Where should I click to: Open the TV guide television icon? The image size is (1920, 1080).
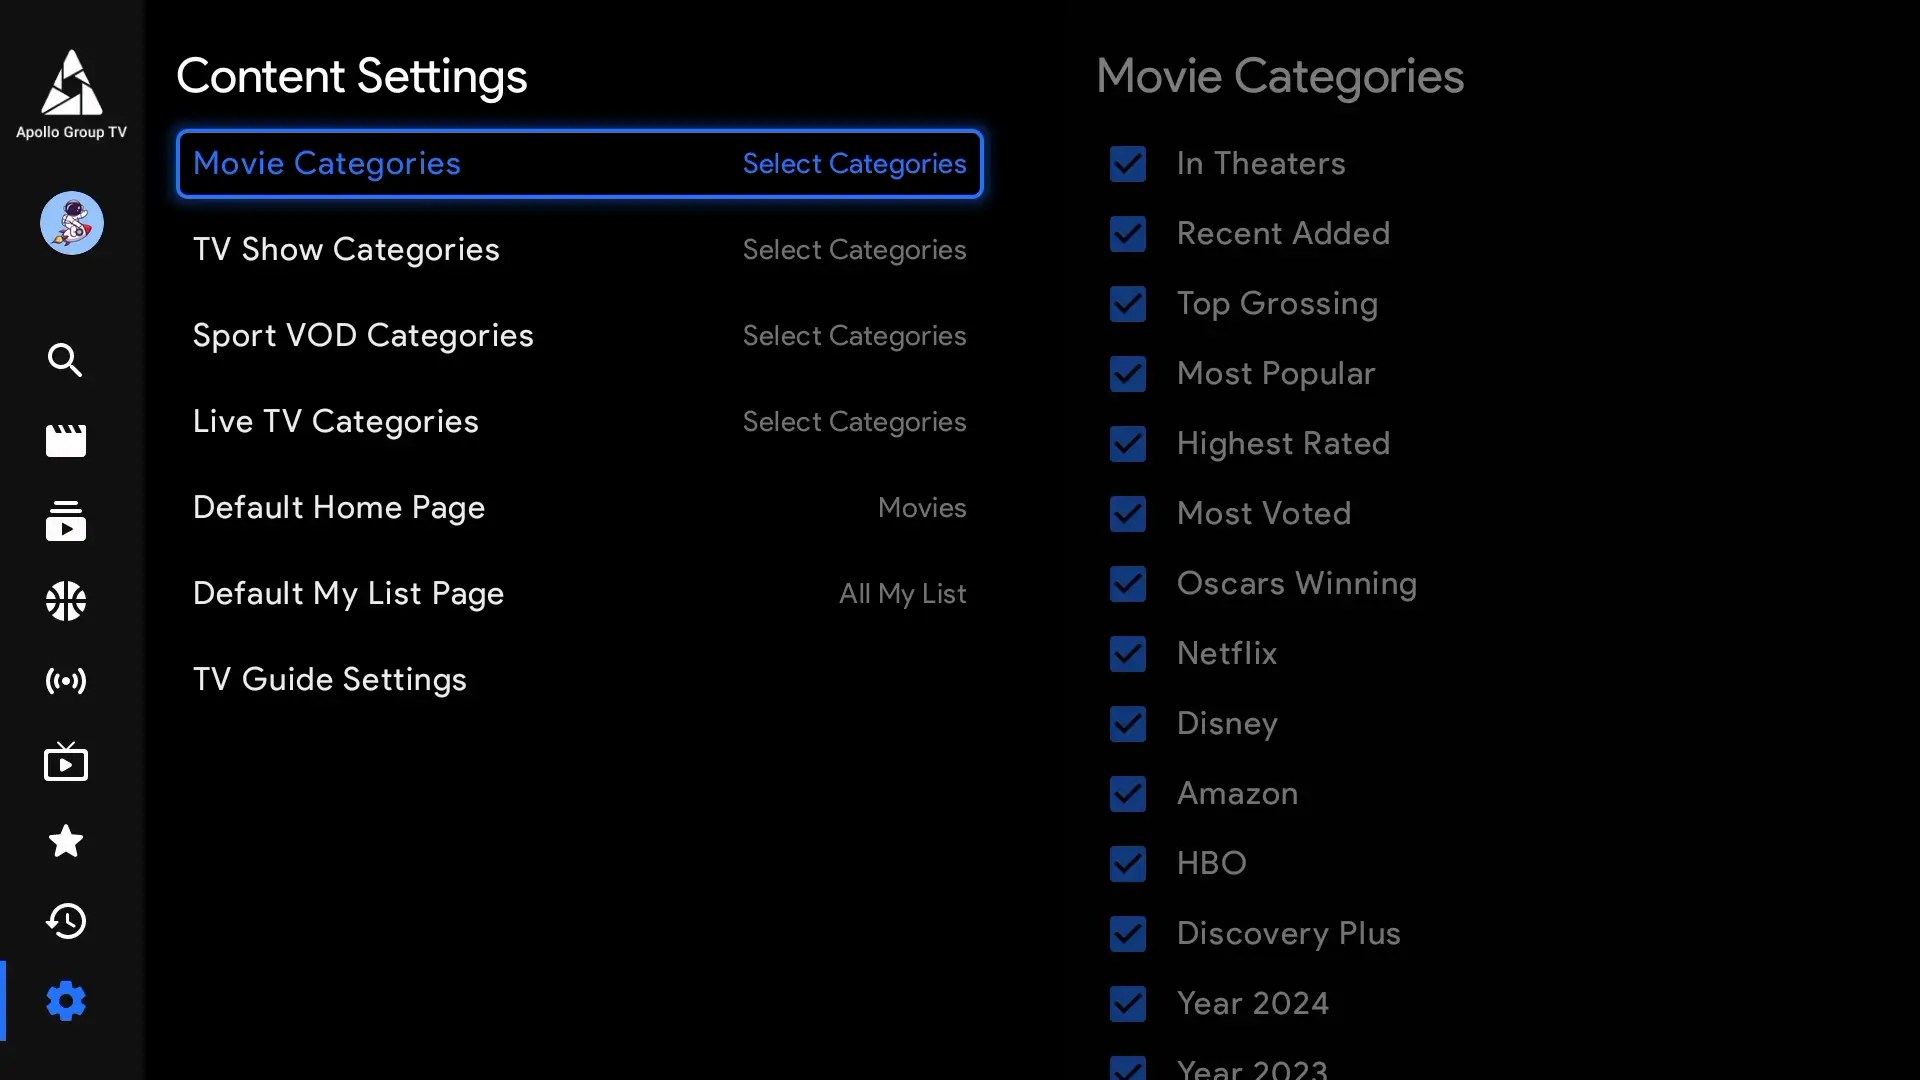coord(66,762)
